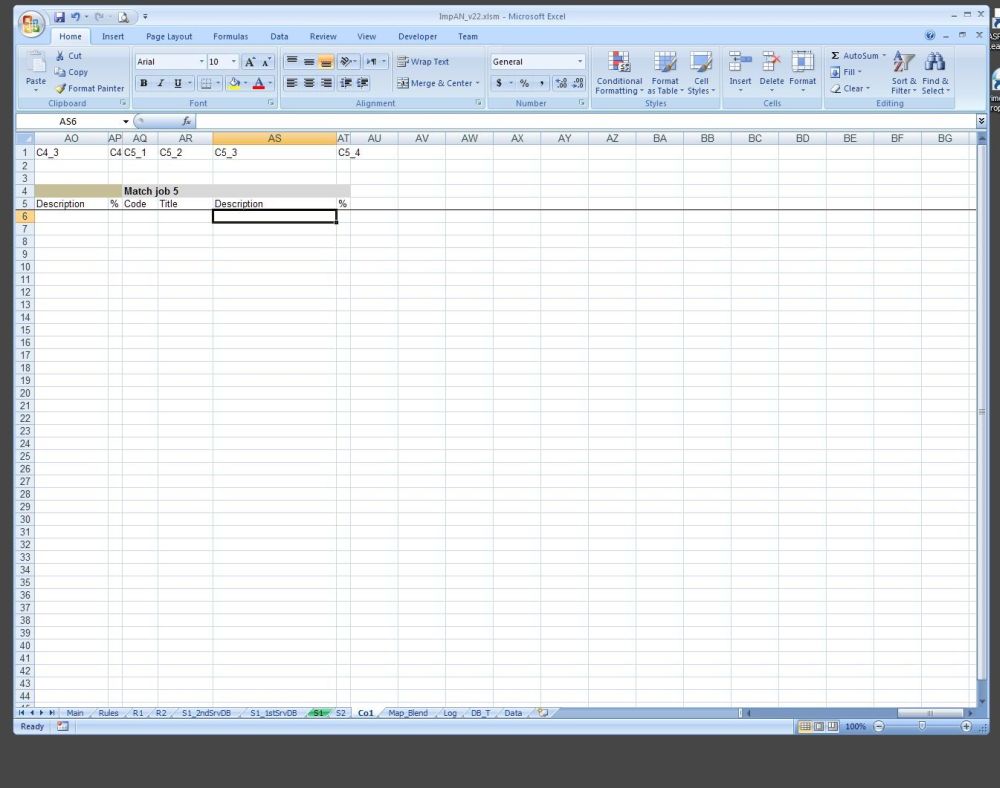
Task: Expand the font name dropdown showing Arial
Action: coord(201,62)
